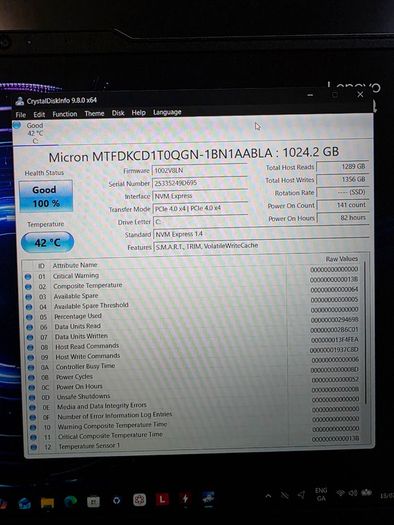Open the Disk menu
The height and width of the screenshot is (525, 394).
pos(118,113)
